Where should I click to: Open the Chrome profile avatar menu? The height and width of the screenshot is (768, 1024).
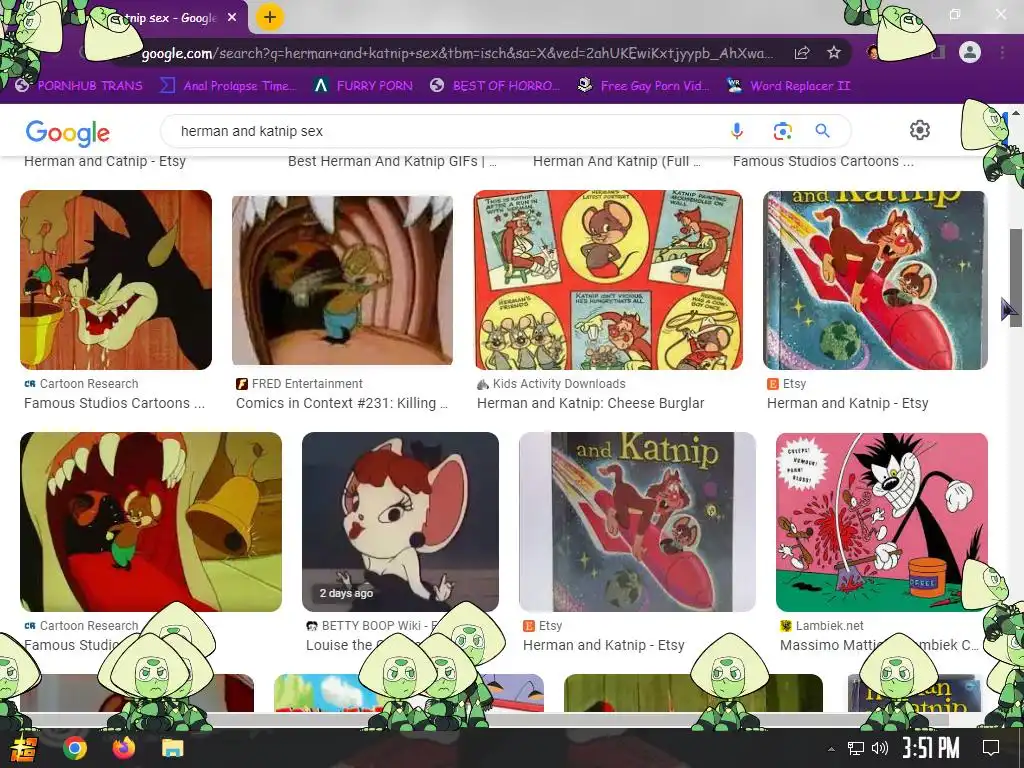(x=970, y=52)
